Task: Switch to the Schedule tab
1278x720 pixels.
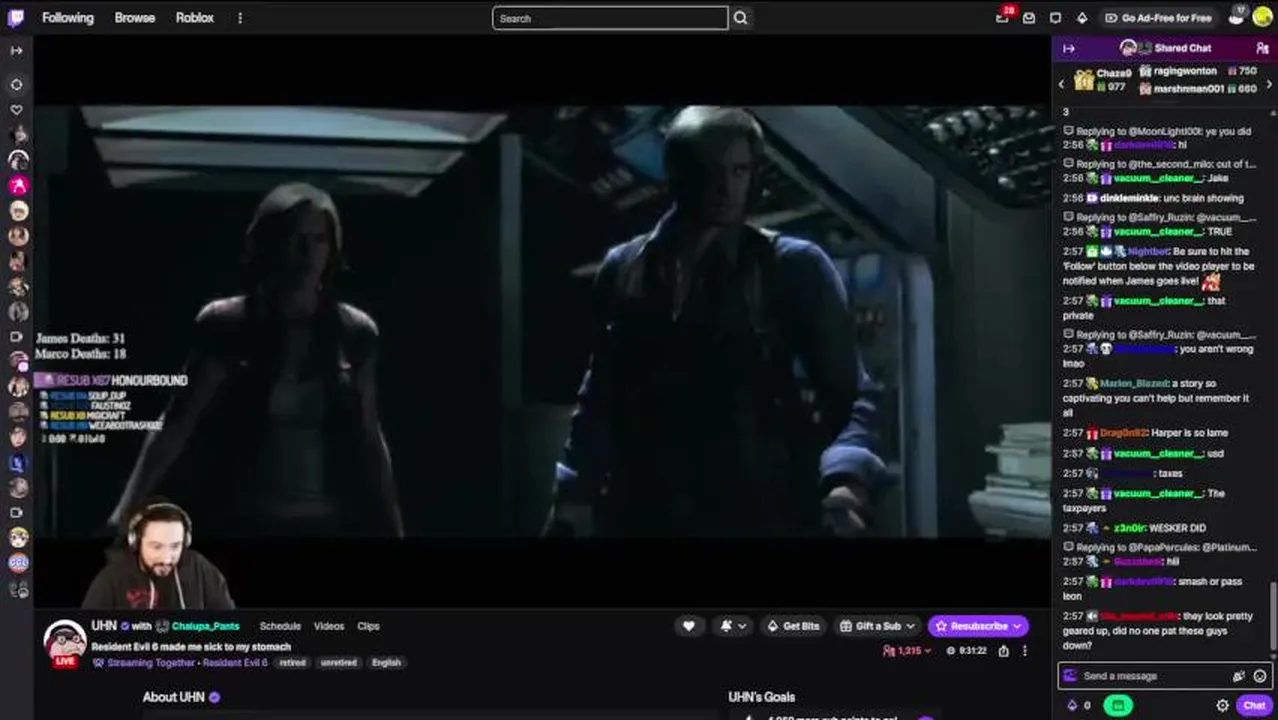Action: click(x=280, y=626)
